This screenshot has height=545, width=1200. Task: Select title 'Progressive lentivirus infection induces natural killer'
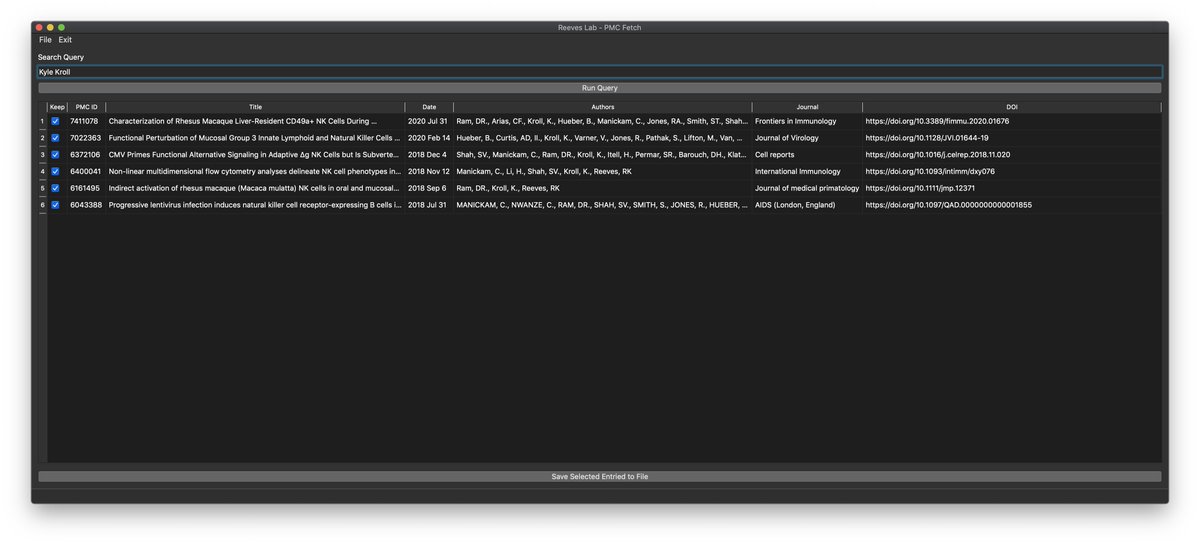pos(255,205)
